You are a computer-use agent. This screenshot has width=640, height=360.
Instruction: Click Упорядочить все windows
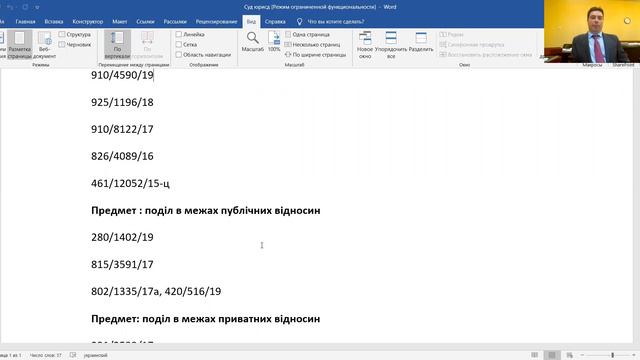coord(391,44)
